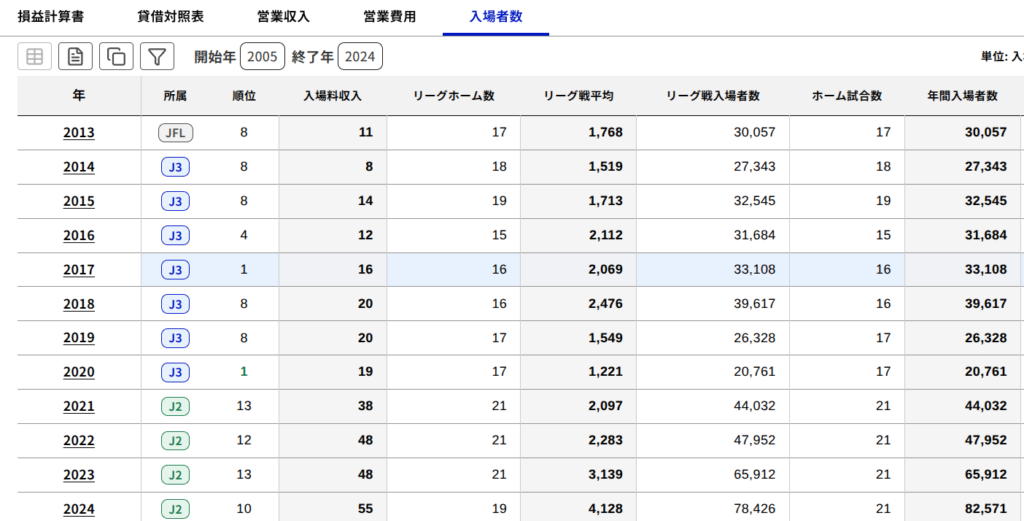Viewport: 1024px width, 521px height.
Task: Click the JFL league badge for 2013
Action: 175,132
